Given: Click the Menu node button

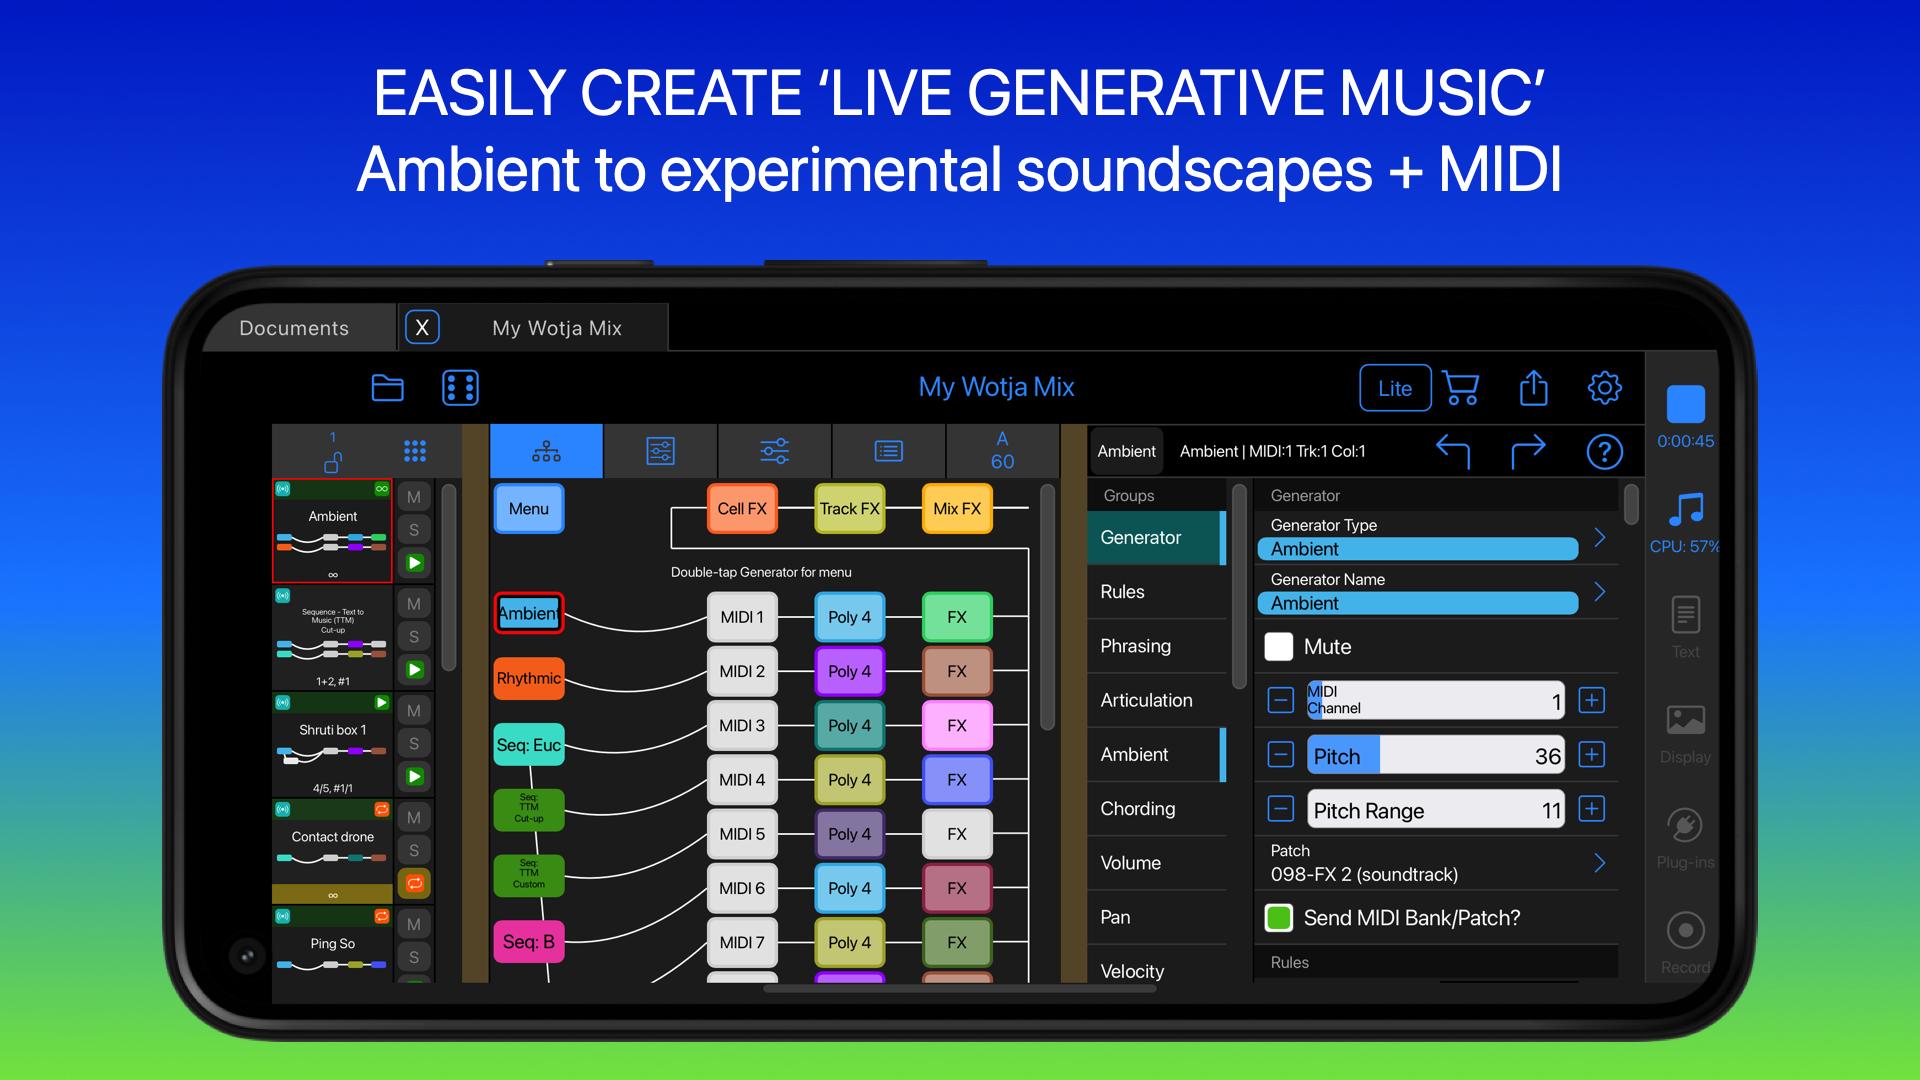Looking at the screenshot, I should 528,508.
